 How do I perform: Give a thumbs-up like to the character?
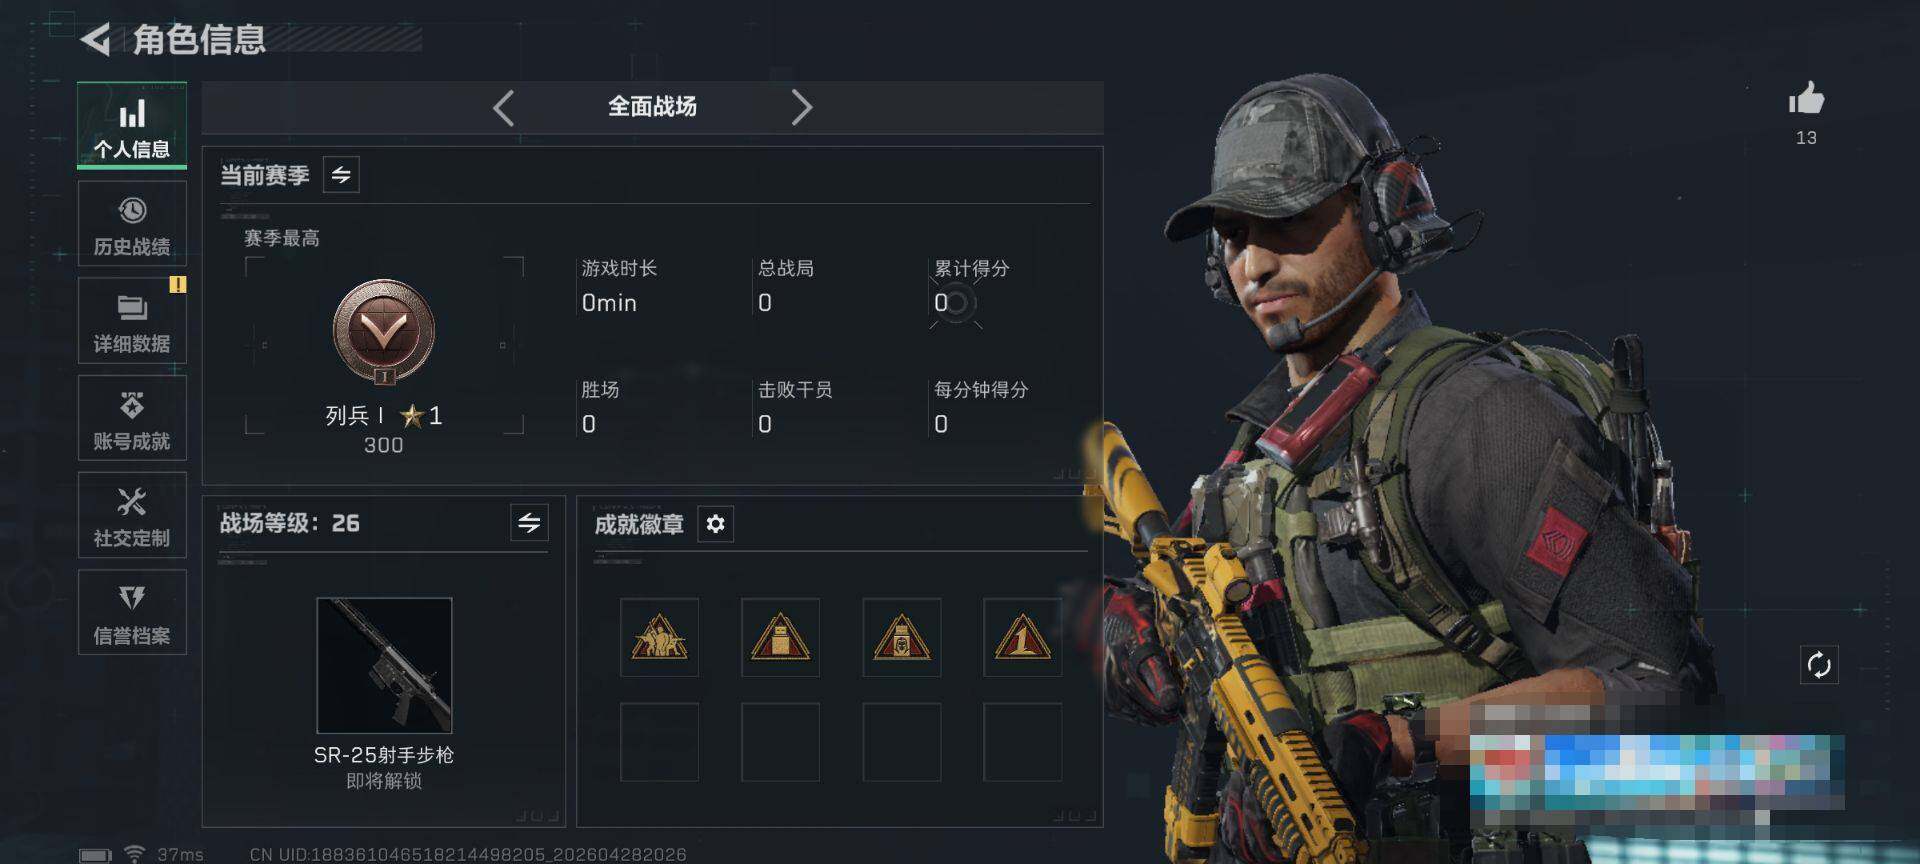click(x=1806, y=99)
